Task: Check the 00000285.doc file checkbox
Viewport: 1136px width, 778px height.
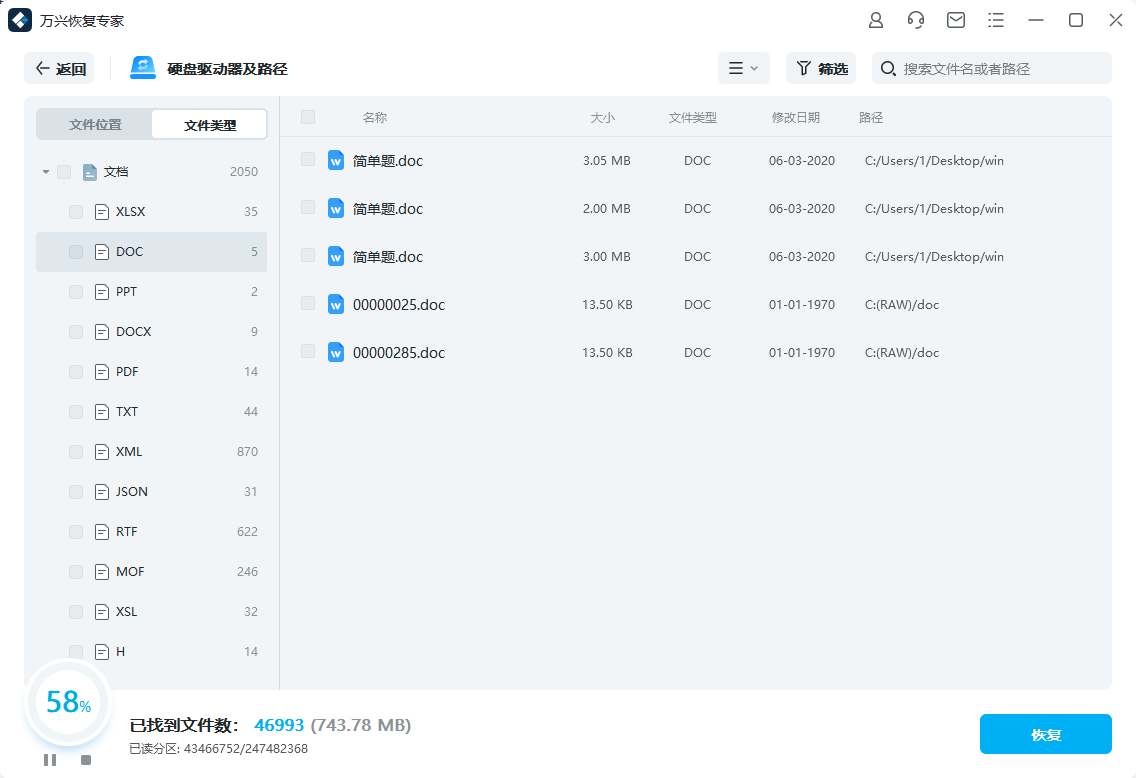Action: pyautogui.click(x=308, y=352)
